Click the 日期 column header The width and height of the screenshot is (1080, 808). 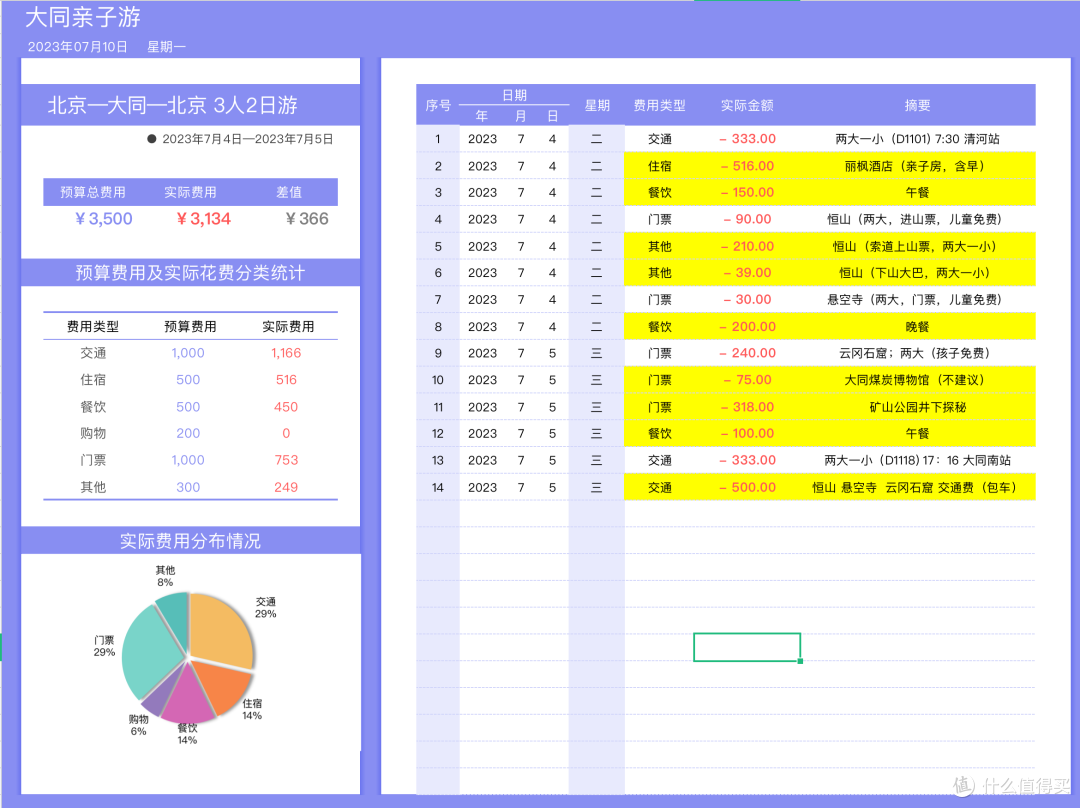tap(515, 95)
